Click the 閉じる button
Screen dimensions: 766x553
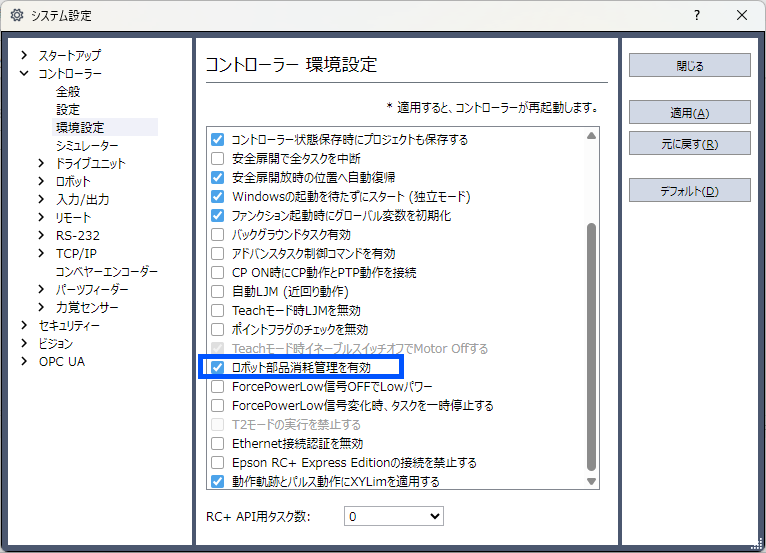(689, 65)
